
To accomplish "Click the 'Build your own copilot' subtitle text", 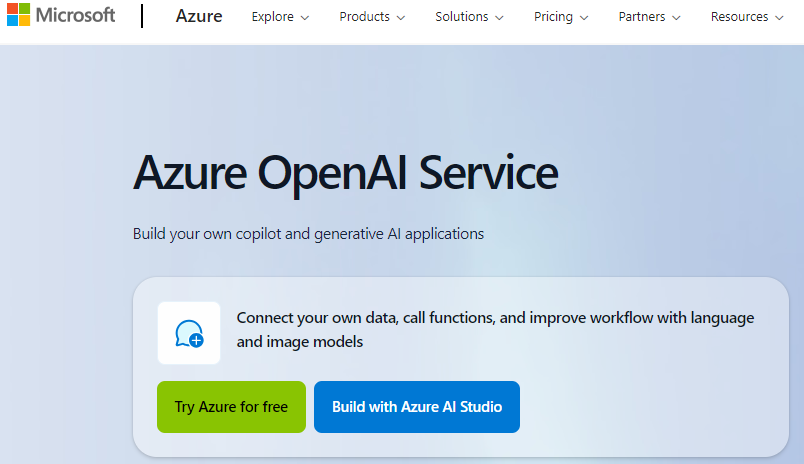I will click(x=308, y=234).
